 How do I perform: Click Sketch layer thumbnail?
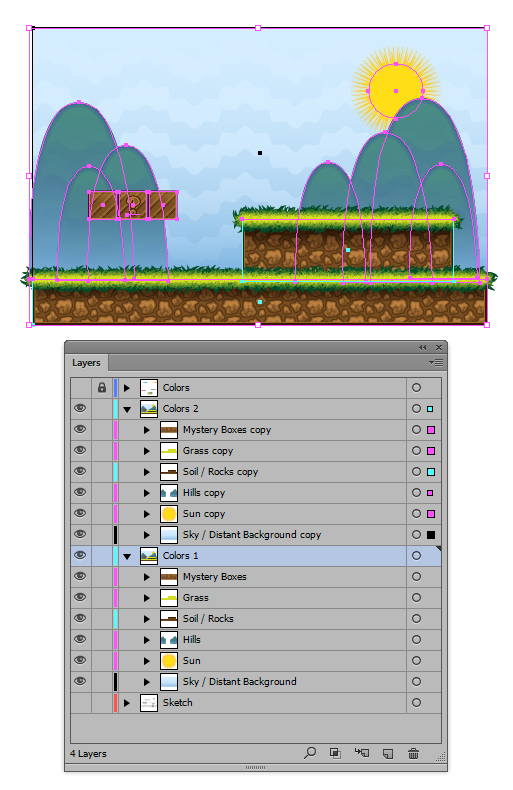pos(149,702)
